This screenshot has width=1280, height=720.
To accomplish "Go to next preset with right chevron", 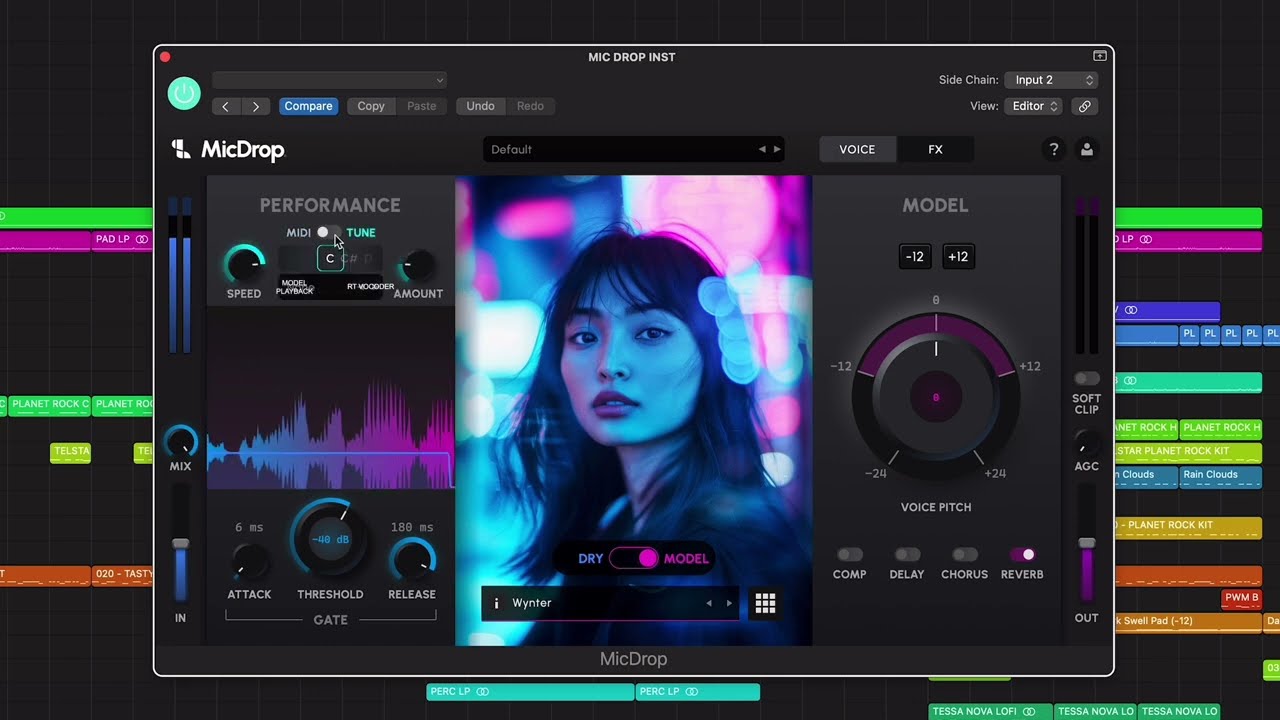I will point(256,106).
